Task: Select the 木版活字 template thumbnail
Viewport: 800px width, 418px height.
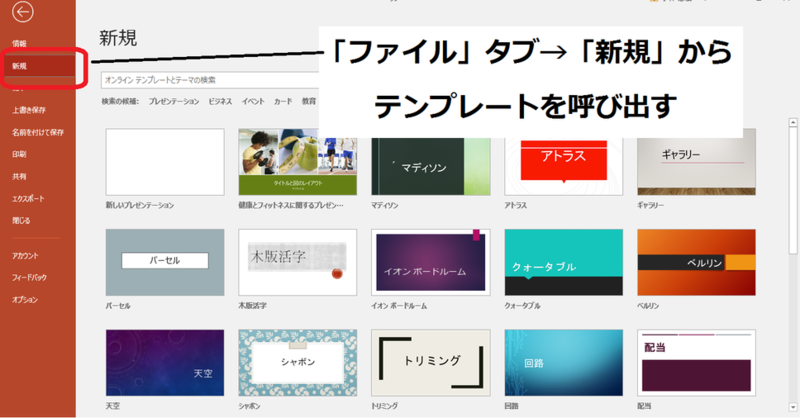Action: pos(297,262)
